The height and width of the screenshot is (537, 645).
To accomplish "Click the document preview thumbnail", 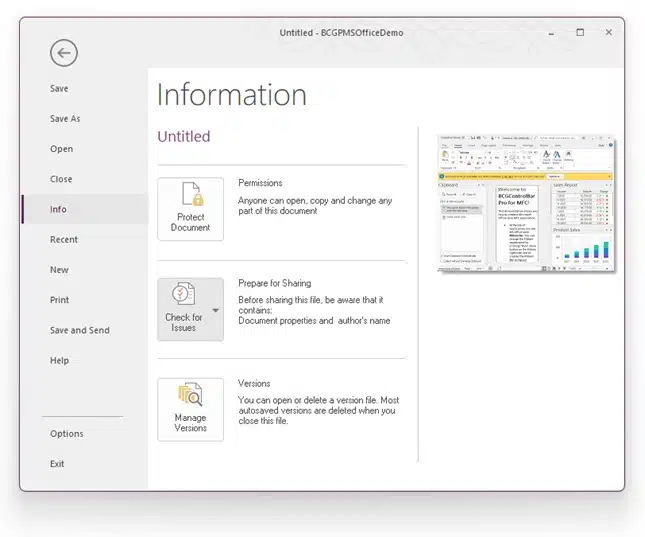I will [x=526, y=203].
